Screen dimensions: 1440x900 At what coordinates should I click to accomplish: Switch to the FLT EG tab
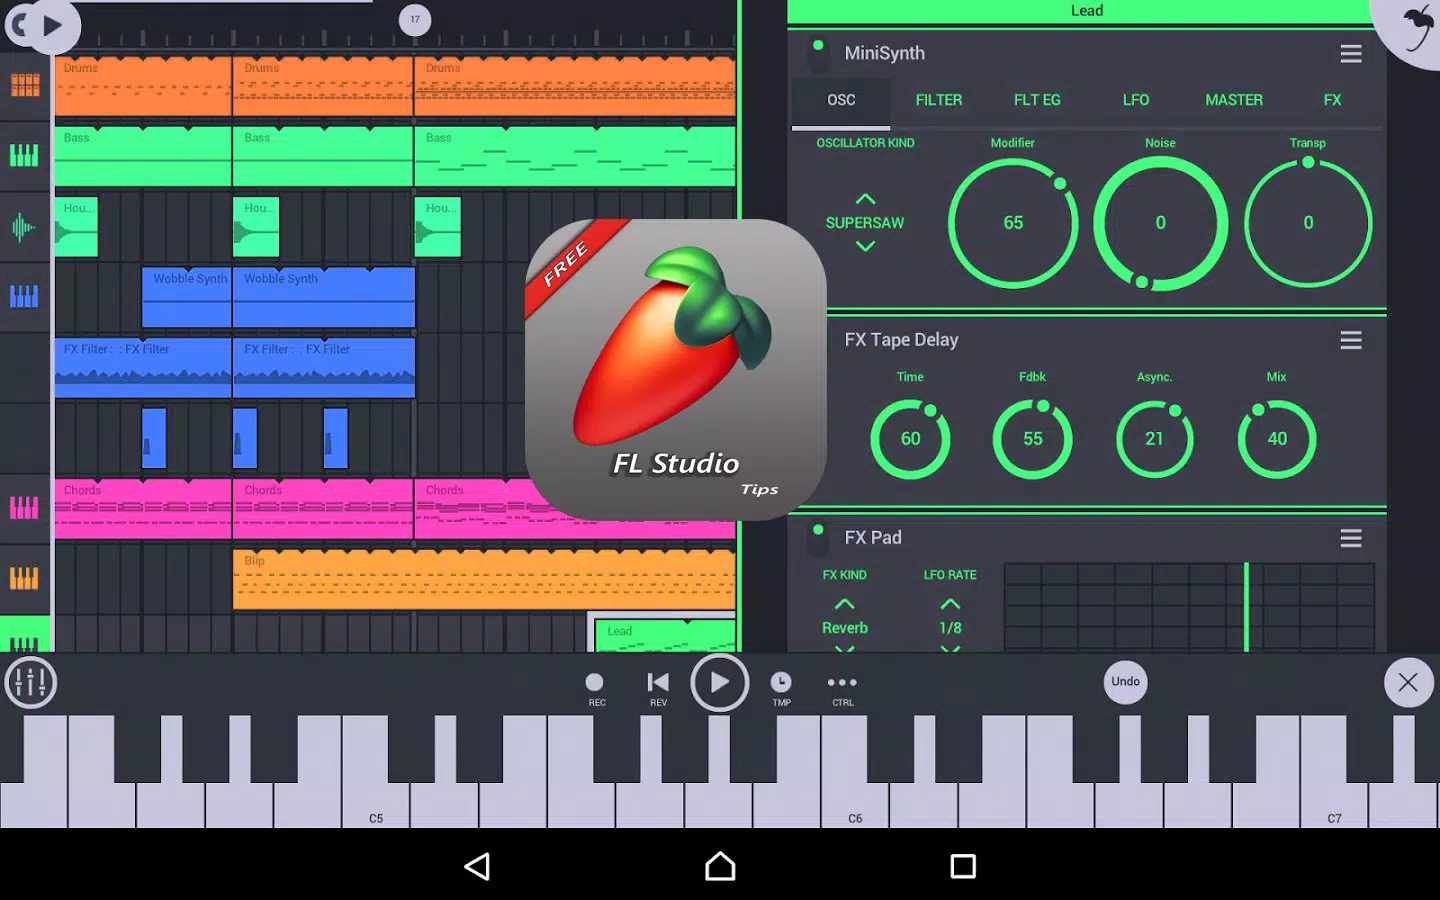[x=1037, y=100]
